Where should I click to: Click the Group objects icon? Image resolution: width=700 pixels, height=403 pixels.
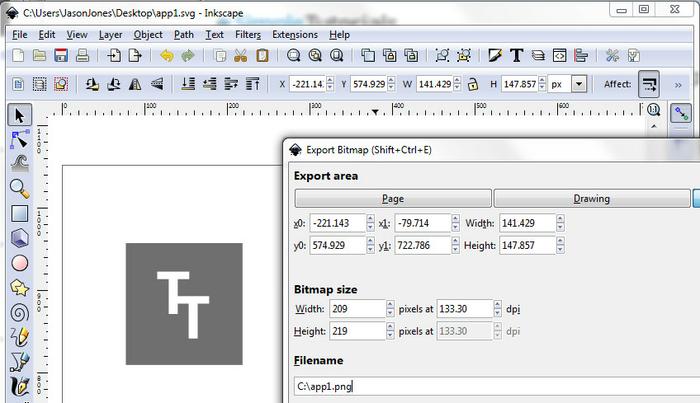442,56
